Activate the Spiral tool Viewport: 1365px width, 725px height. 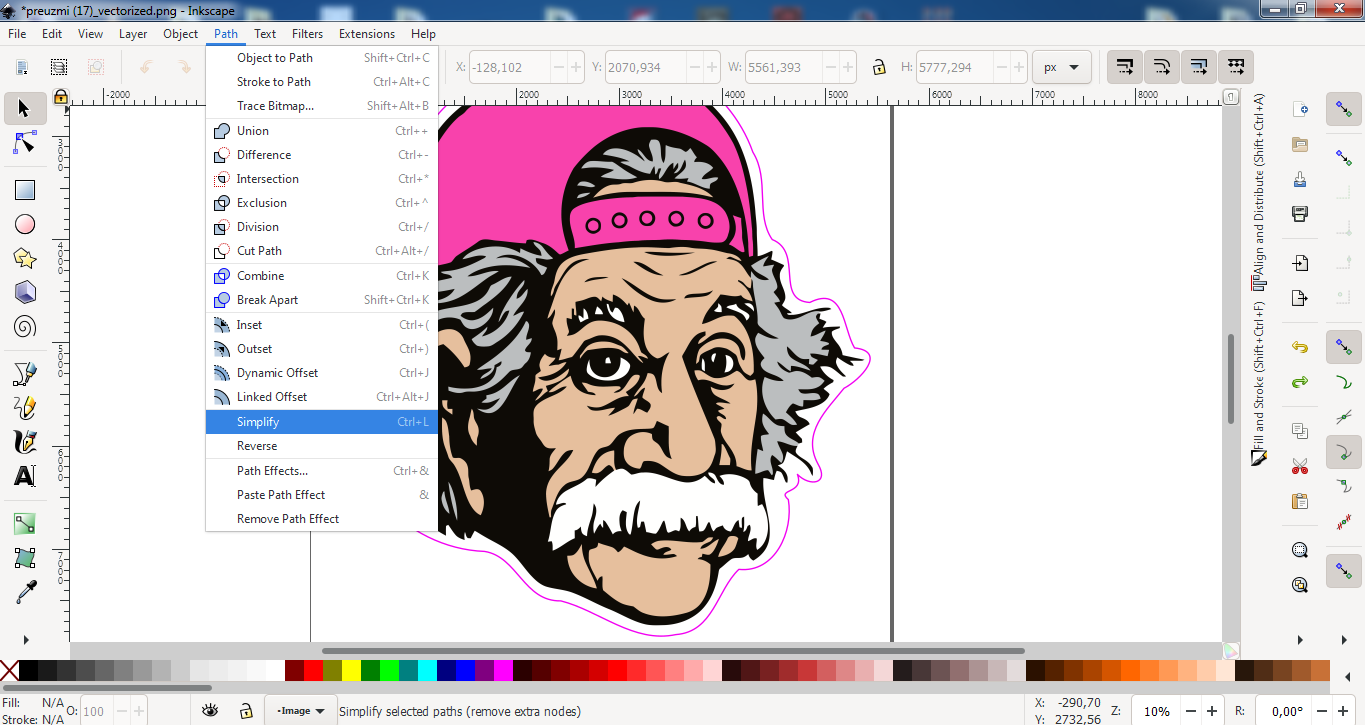pos(25,327)
